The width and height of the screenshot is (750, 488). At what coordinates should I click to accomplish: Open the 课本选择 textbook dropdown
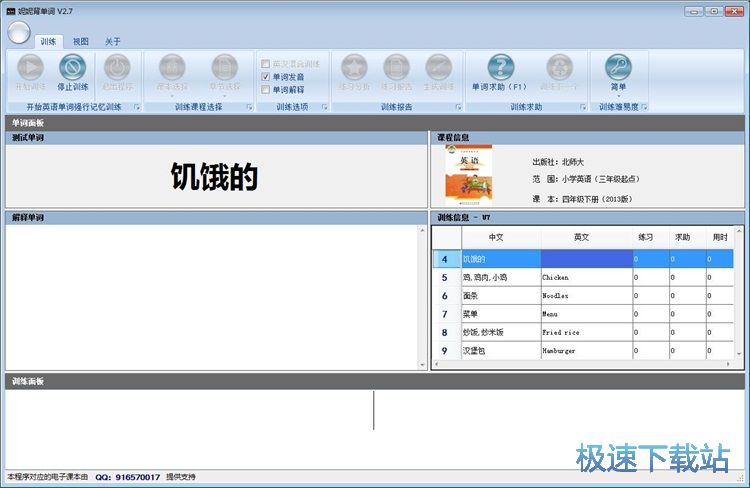pyautogui.click(x=172, y=74)
